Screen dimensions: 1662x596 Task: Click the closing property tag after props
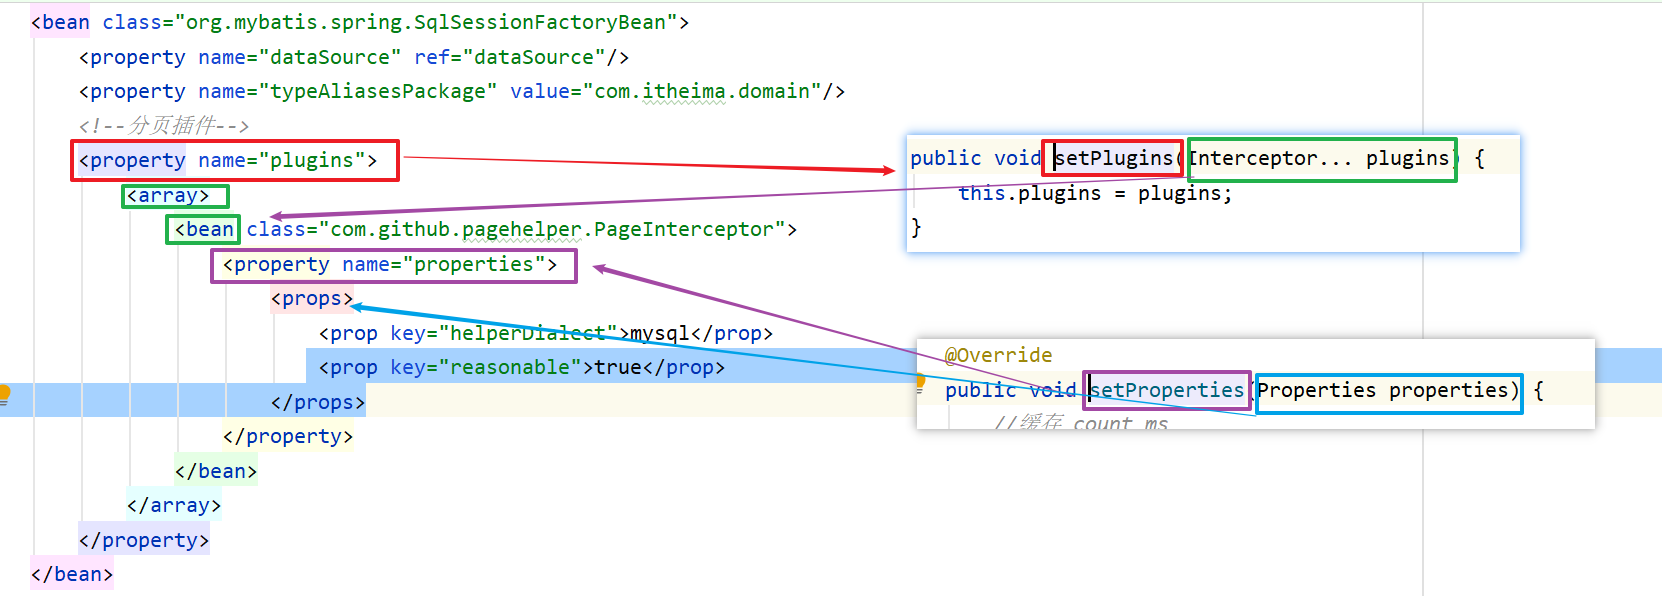click(x=288, y=436)
